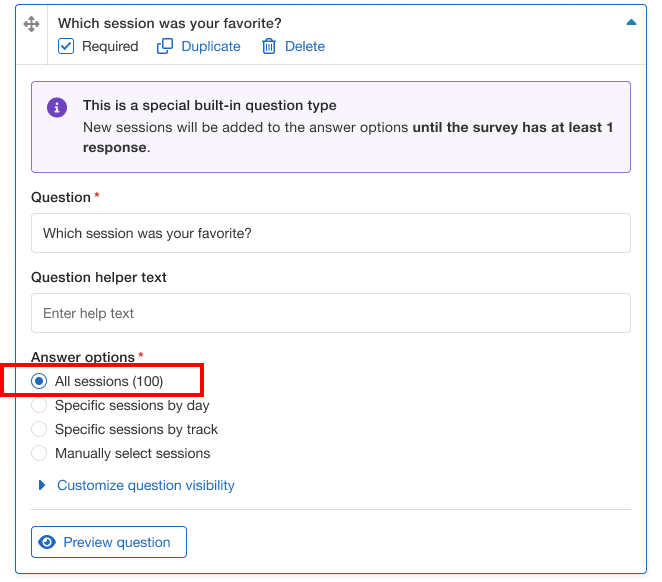
Task: Click the Duplicate link text
Action: [x=211, y=46]
